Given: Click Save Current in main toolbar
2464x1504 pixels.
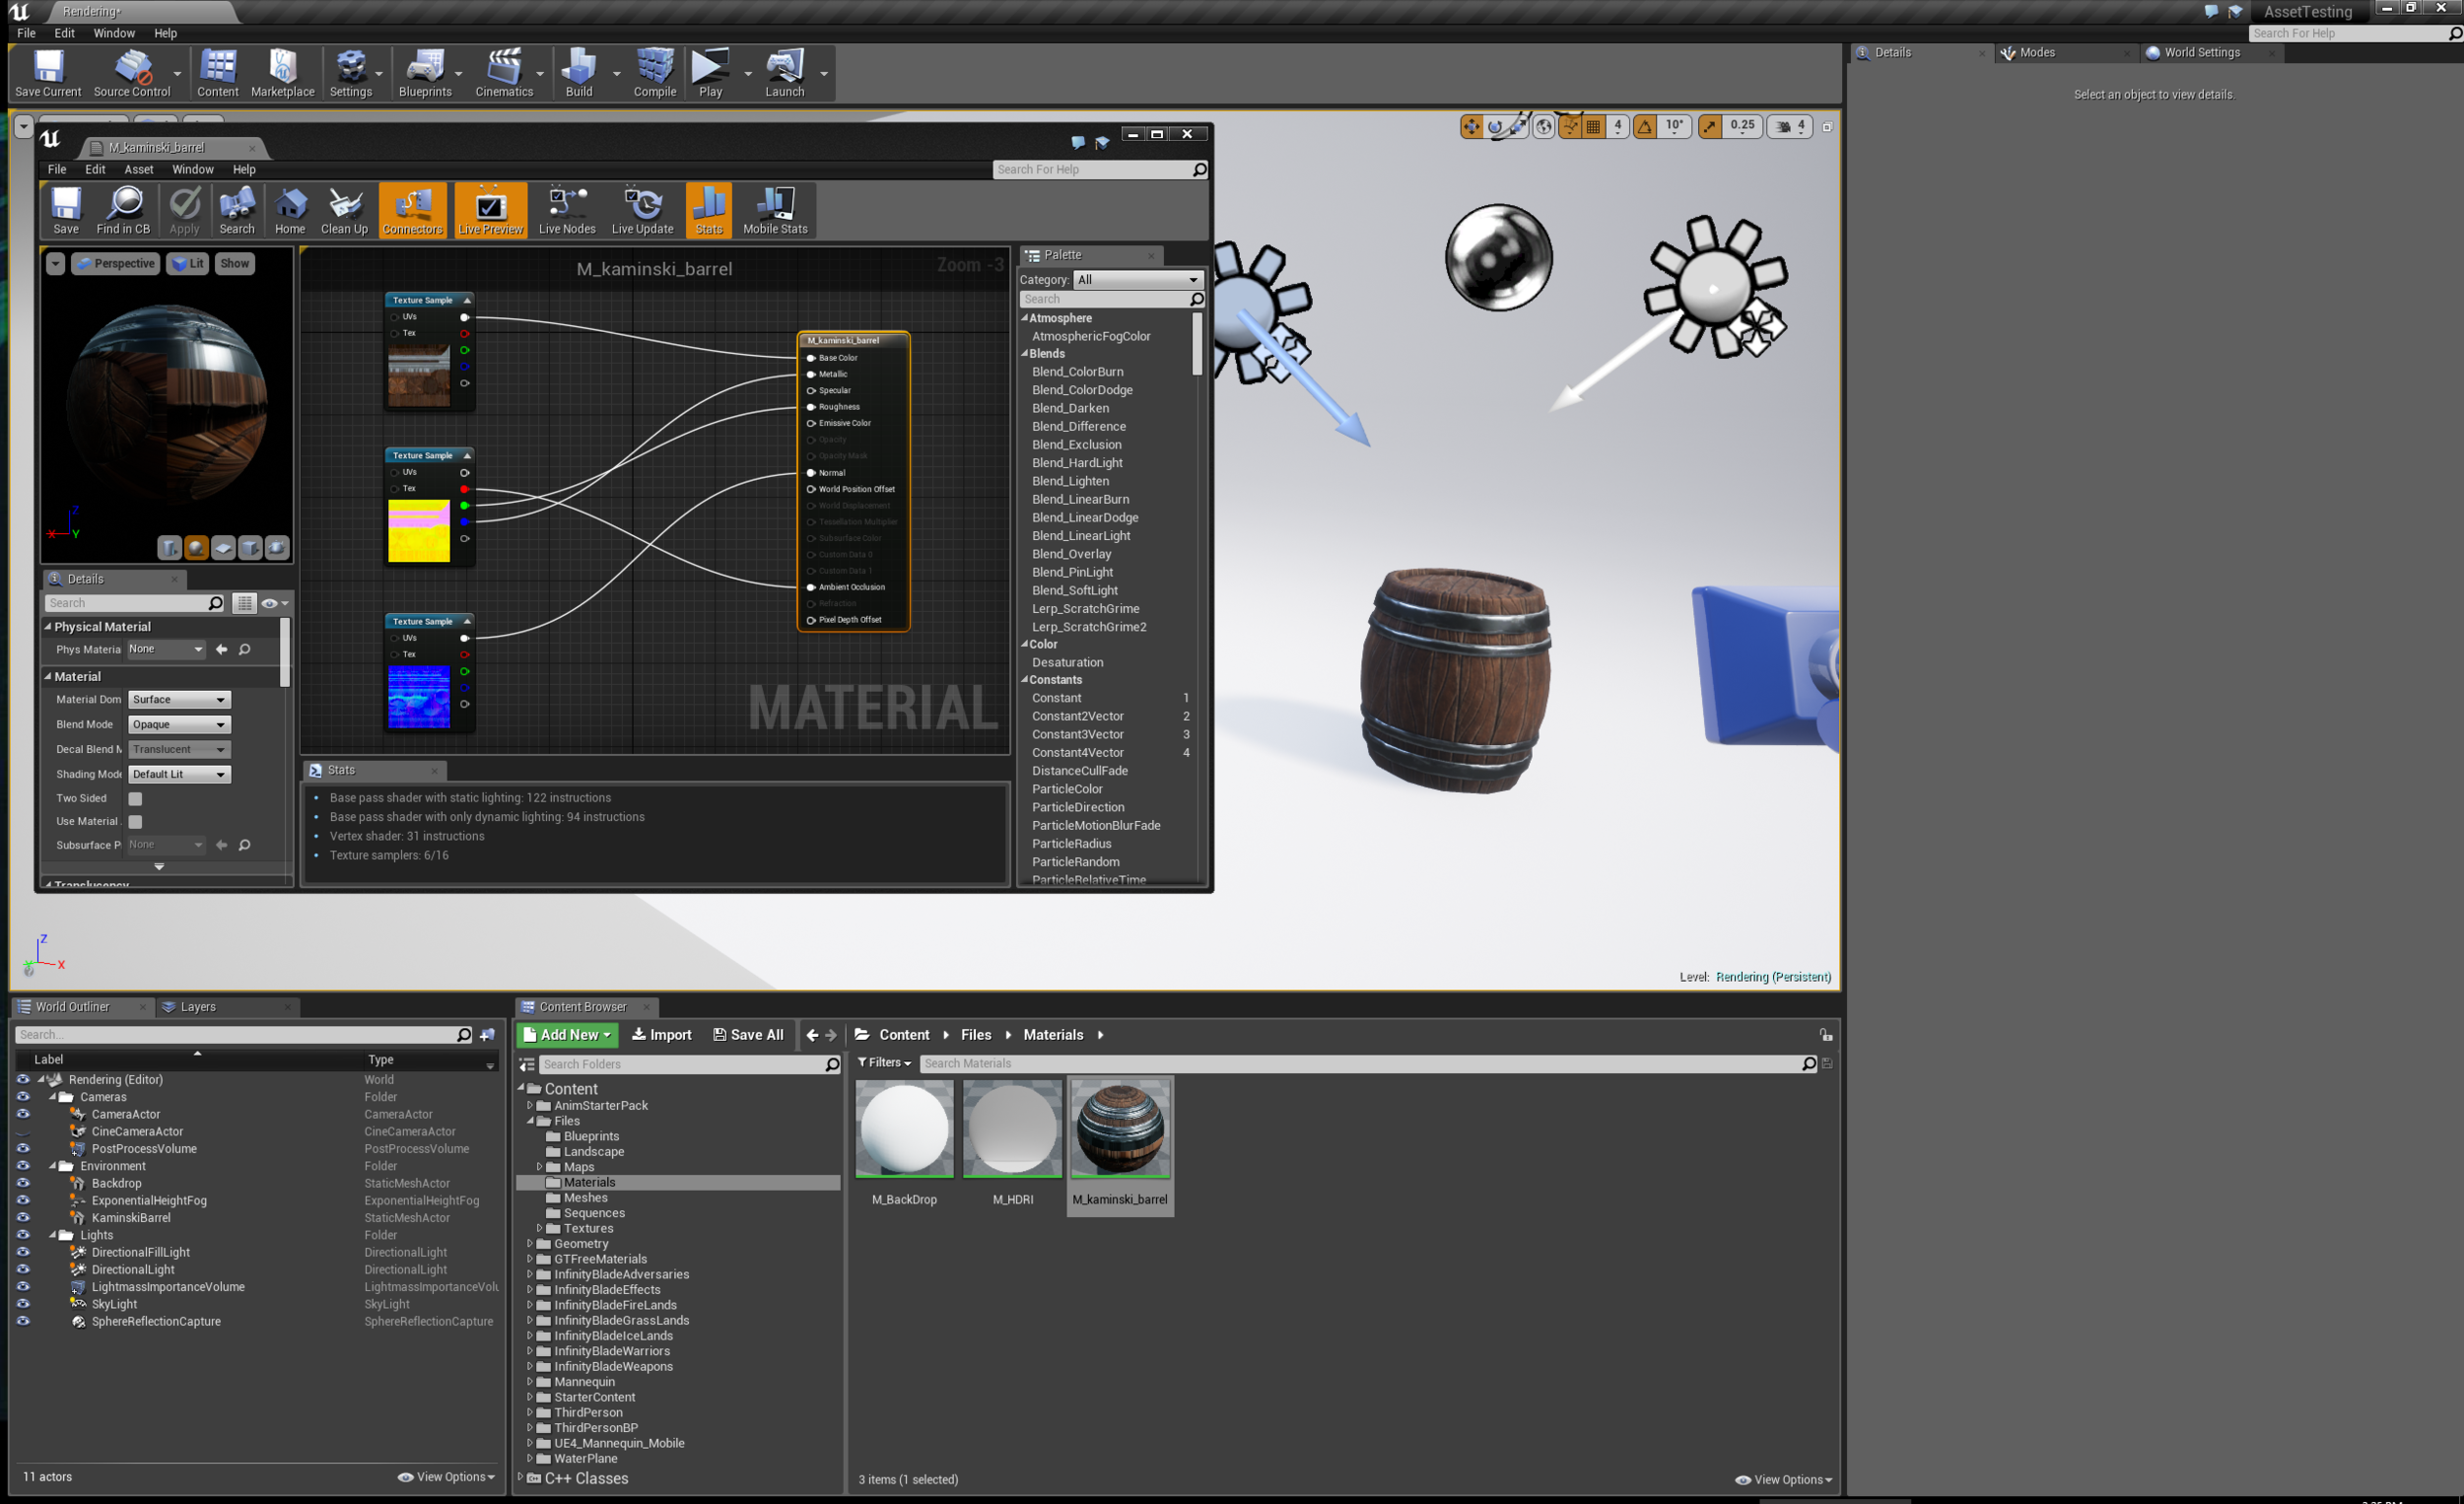Looking at the screenshot, I should pyautogui.click(x=48, y=73).
